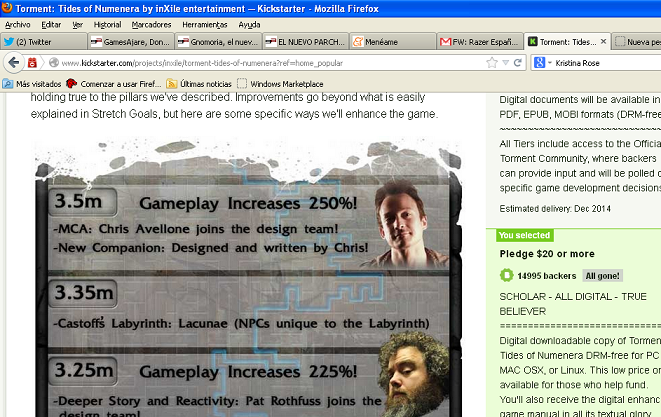The width and height of the screenshot is (661, 417).
Task: Switch to the FW: Razer Gmail tab
Action: [480, 41]
